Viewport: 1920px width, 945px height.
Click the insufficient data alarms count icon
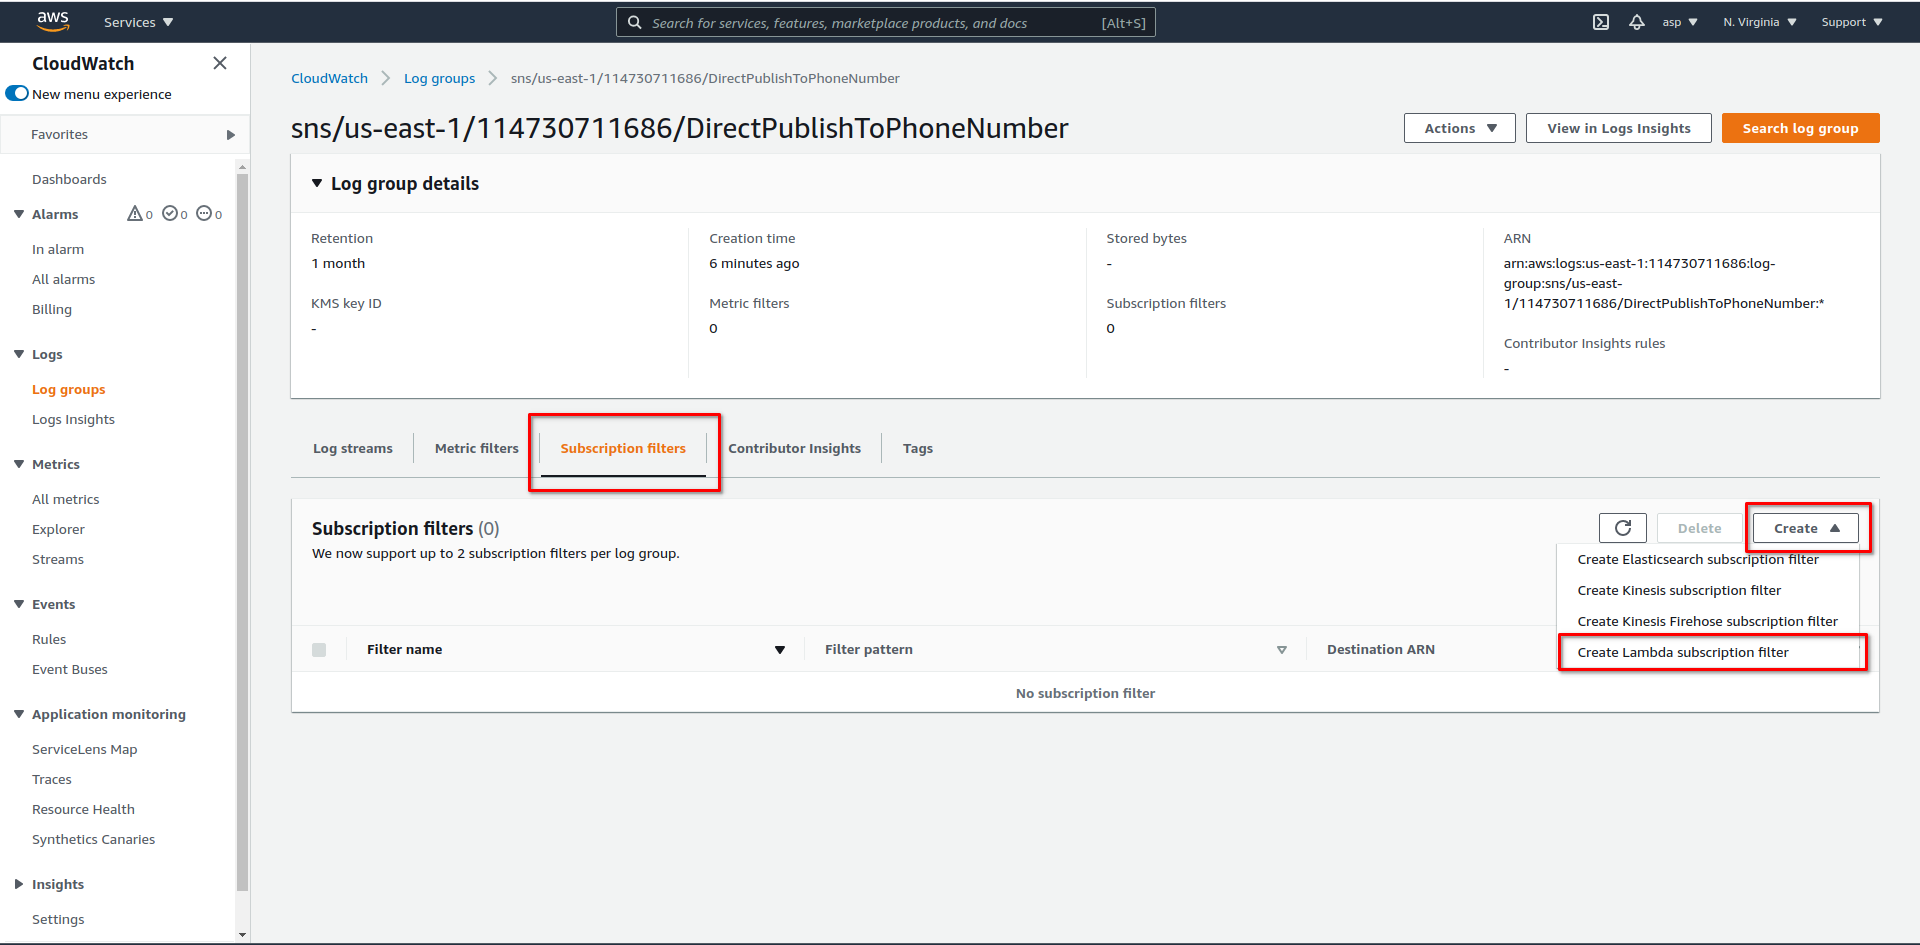pyautogui.click(x=204, y=214)
